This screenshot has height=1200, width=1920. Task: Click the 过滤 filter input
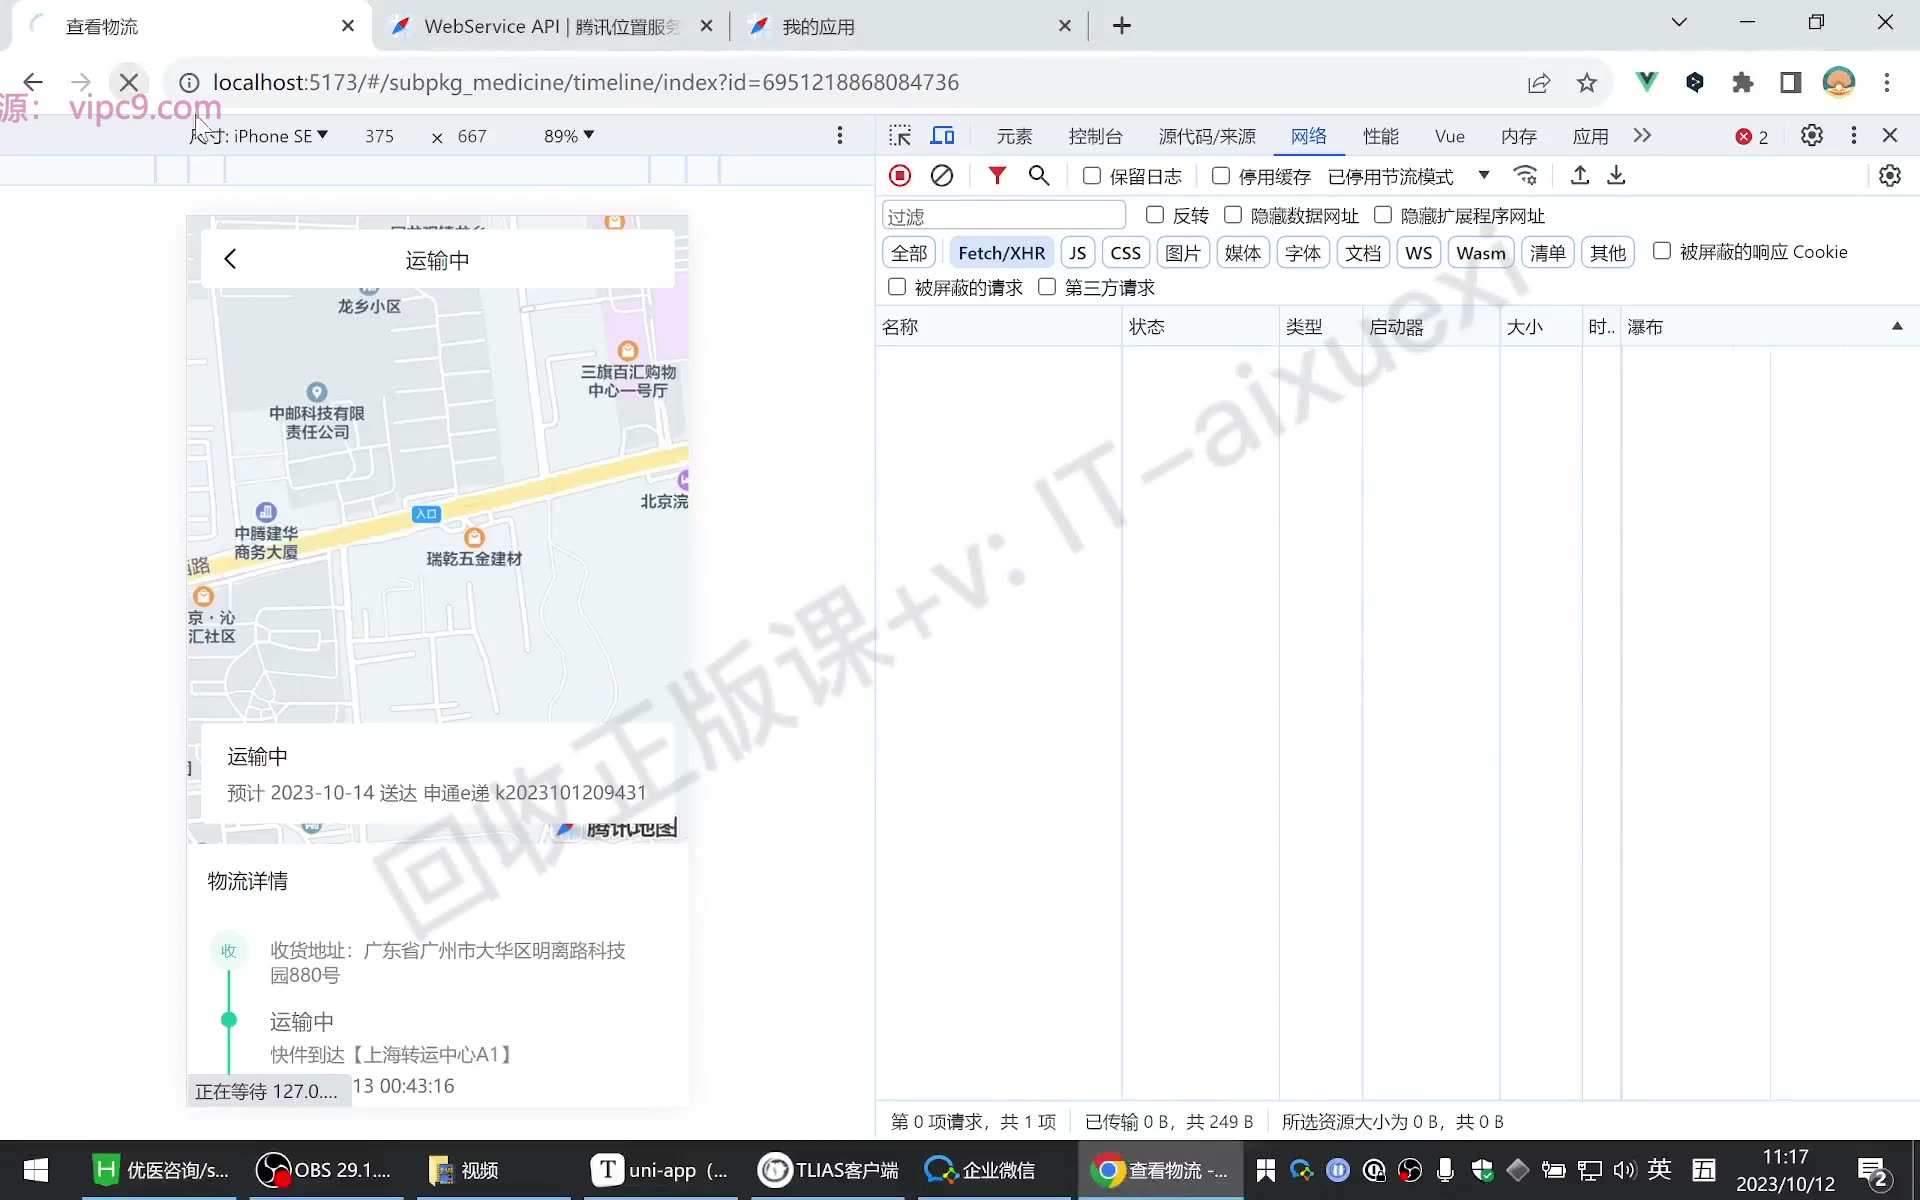(1004, 216)
